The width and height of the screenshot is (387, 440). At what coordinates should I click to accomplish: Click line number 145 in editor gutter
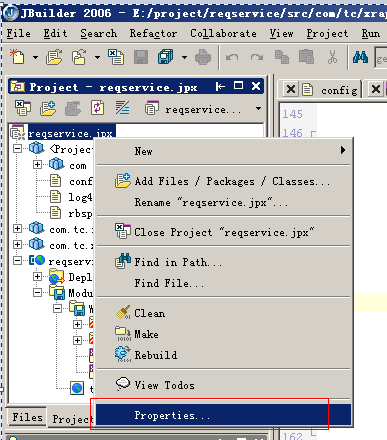(x=293, y=114)
